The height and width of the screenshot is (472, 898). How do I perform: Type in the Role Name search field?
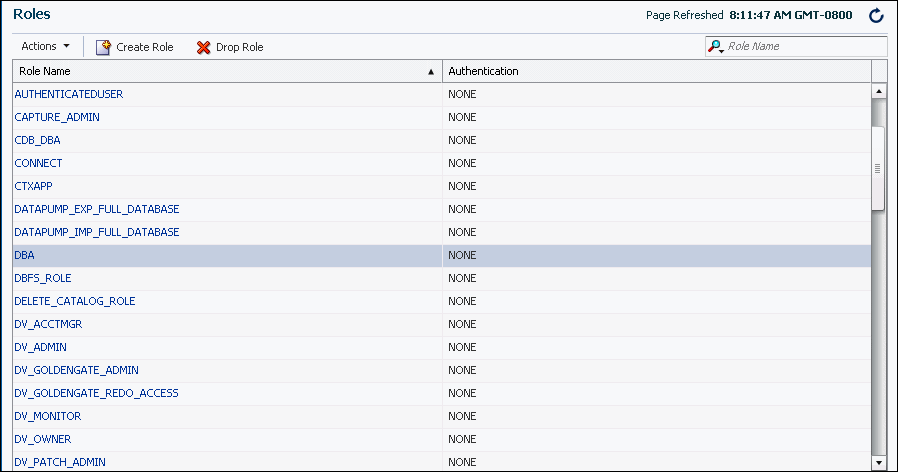804,46
